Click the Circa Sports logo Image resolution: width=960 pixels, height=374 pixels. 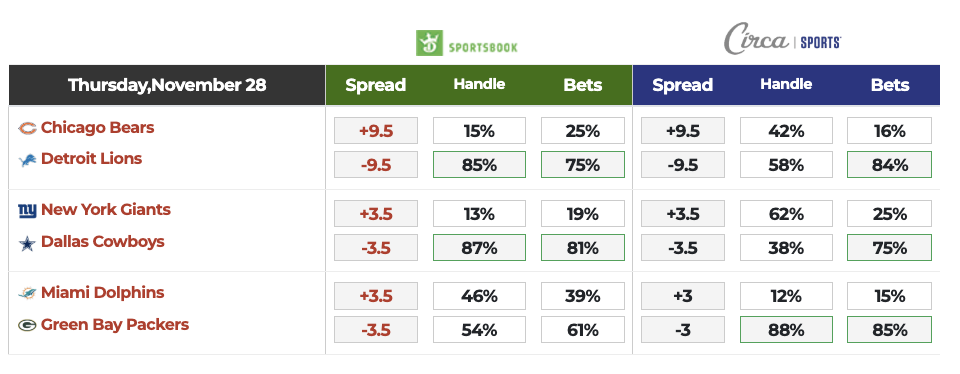coord(782,40)
